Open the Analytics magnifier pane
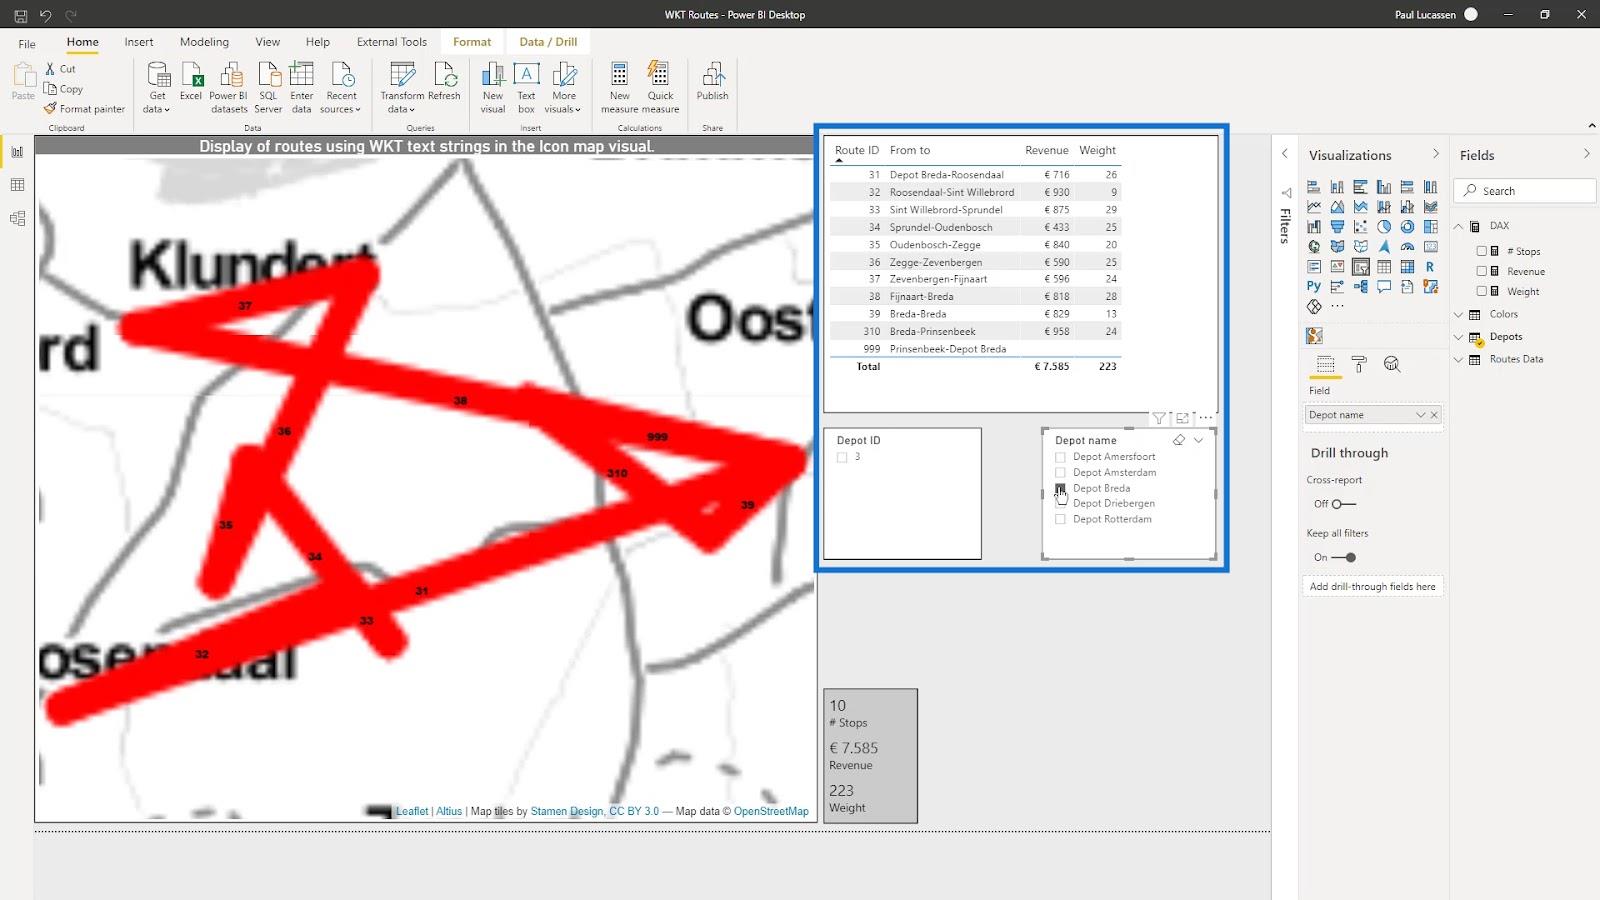1600x900 pixels. point(1392,364)
